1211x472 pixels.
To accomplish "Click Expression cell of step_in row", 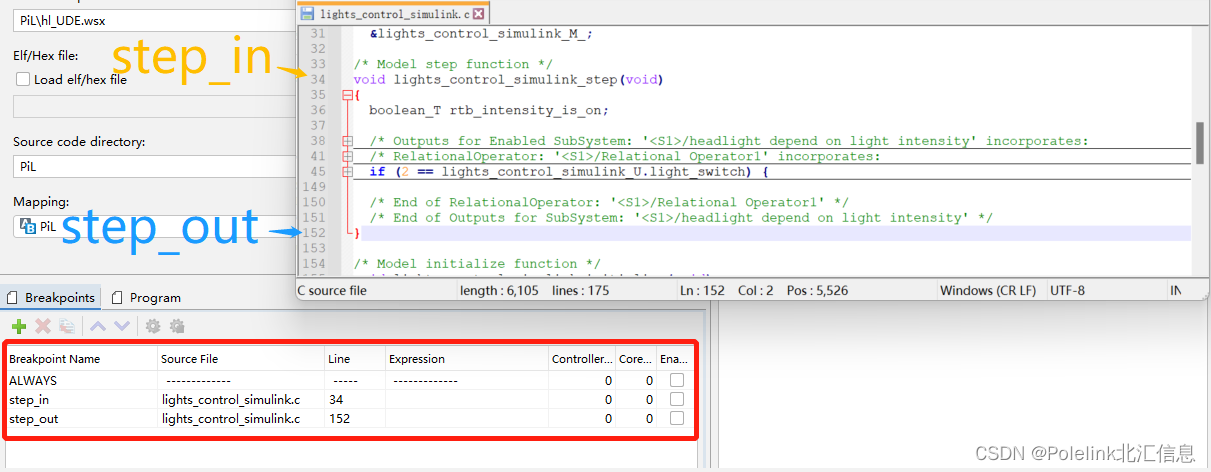I will [466, 399].
